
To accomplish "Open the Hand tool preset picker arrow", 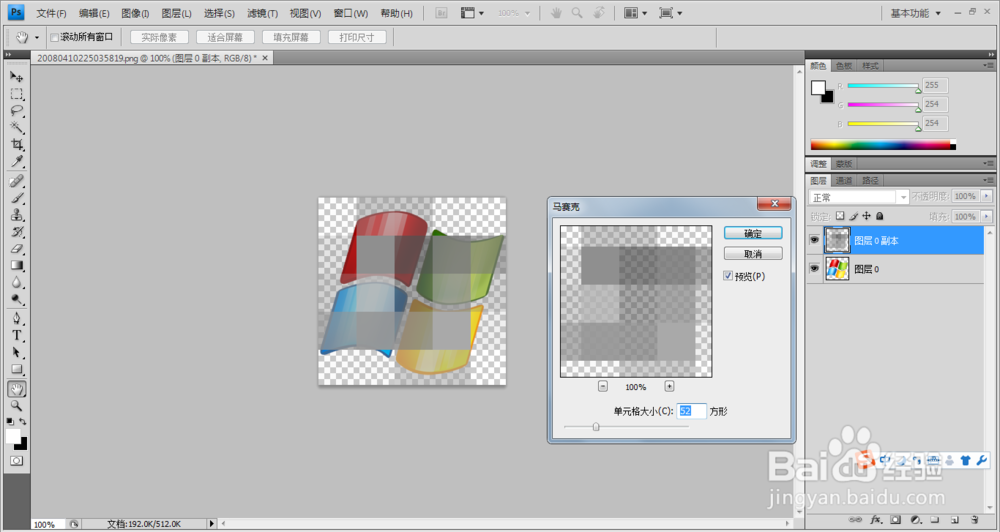I will [36, 38].
